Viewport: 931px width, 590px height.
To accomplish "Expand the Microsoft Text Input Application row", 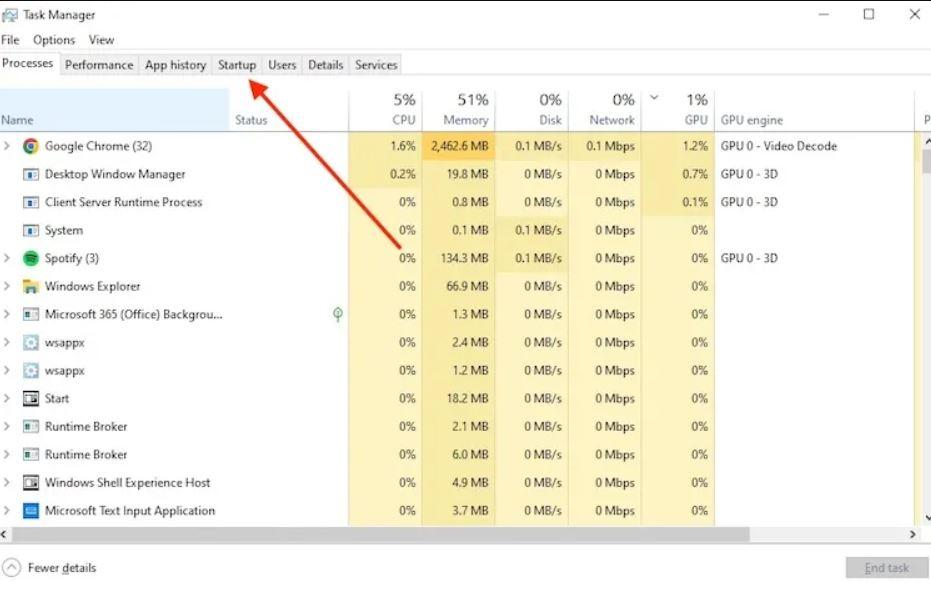I will coord(7,510).
